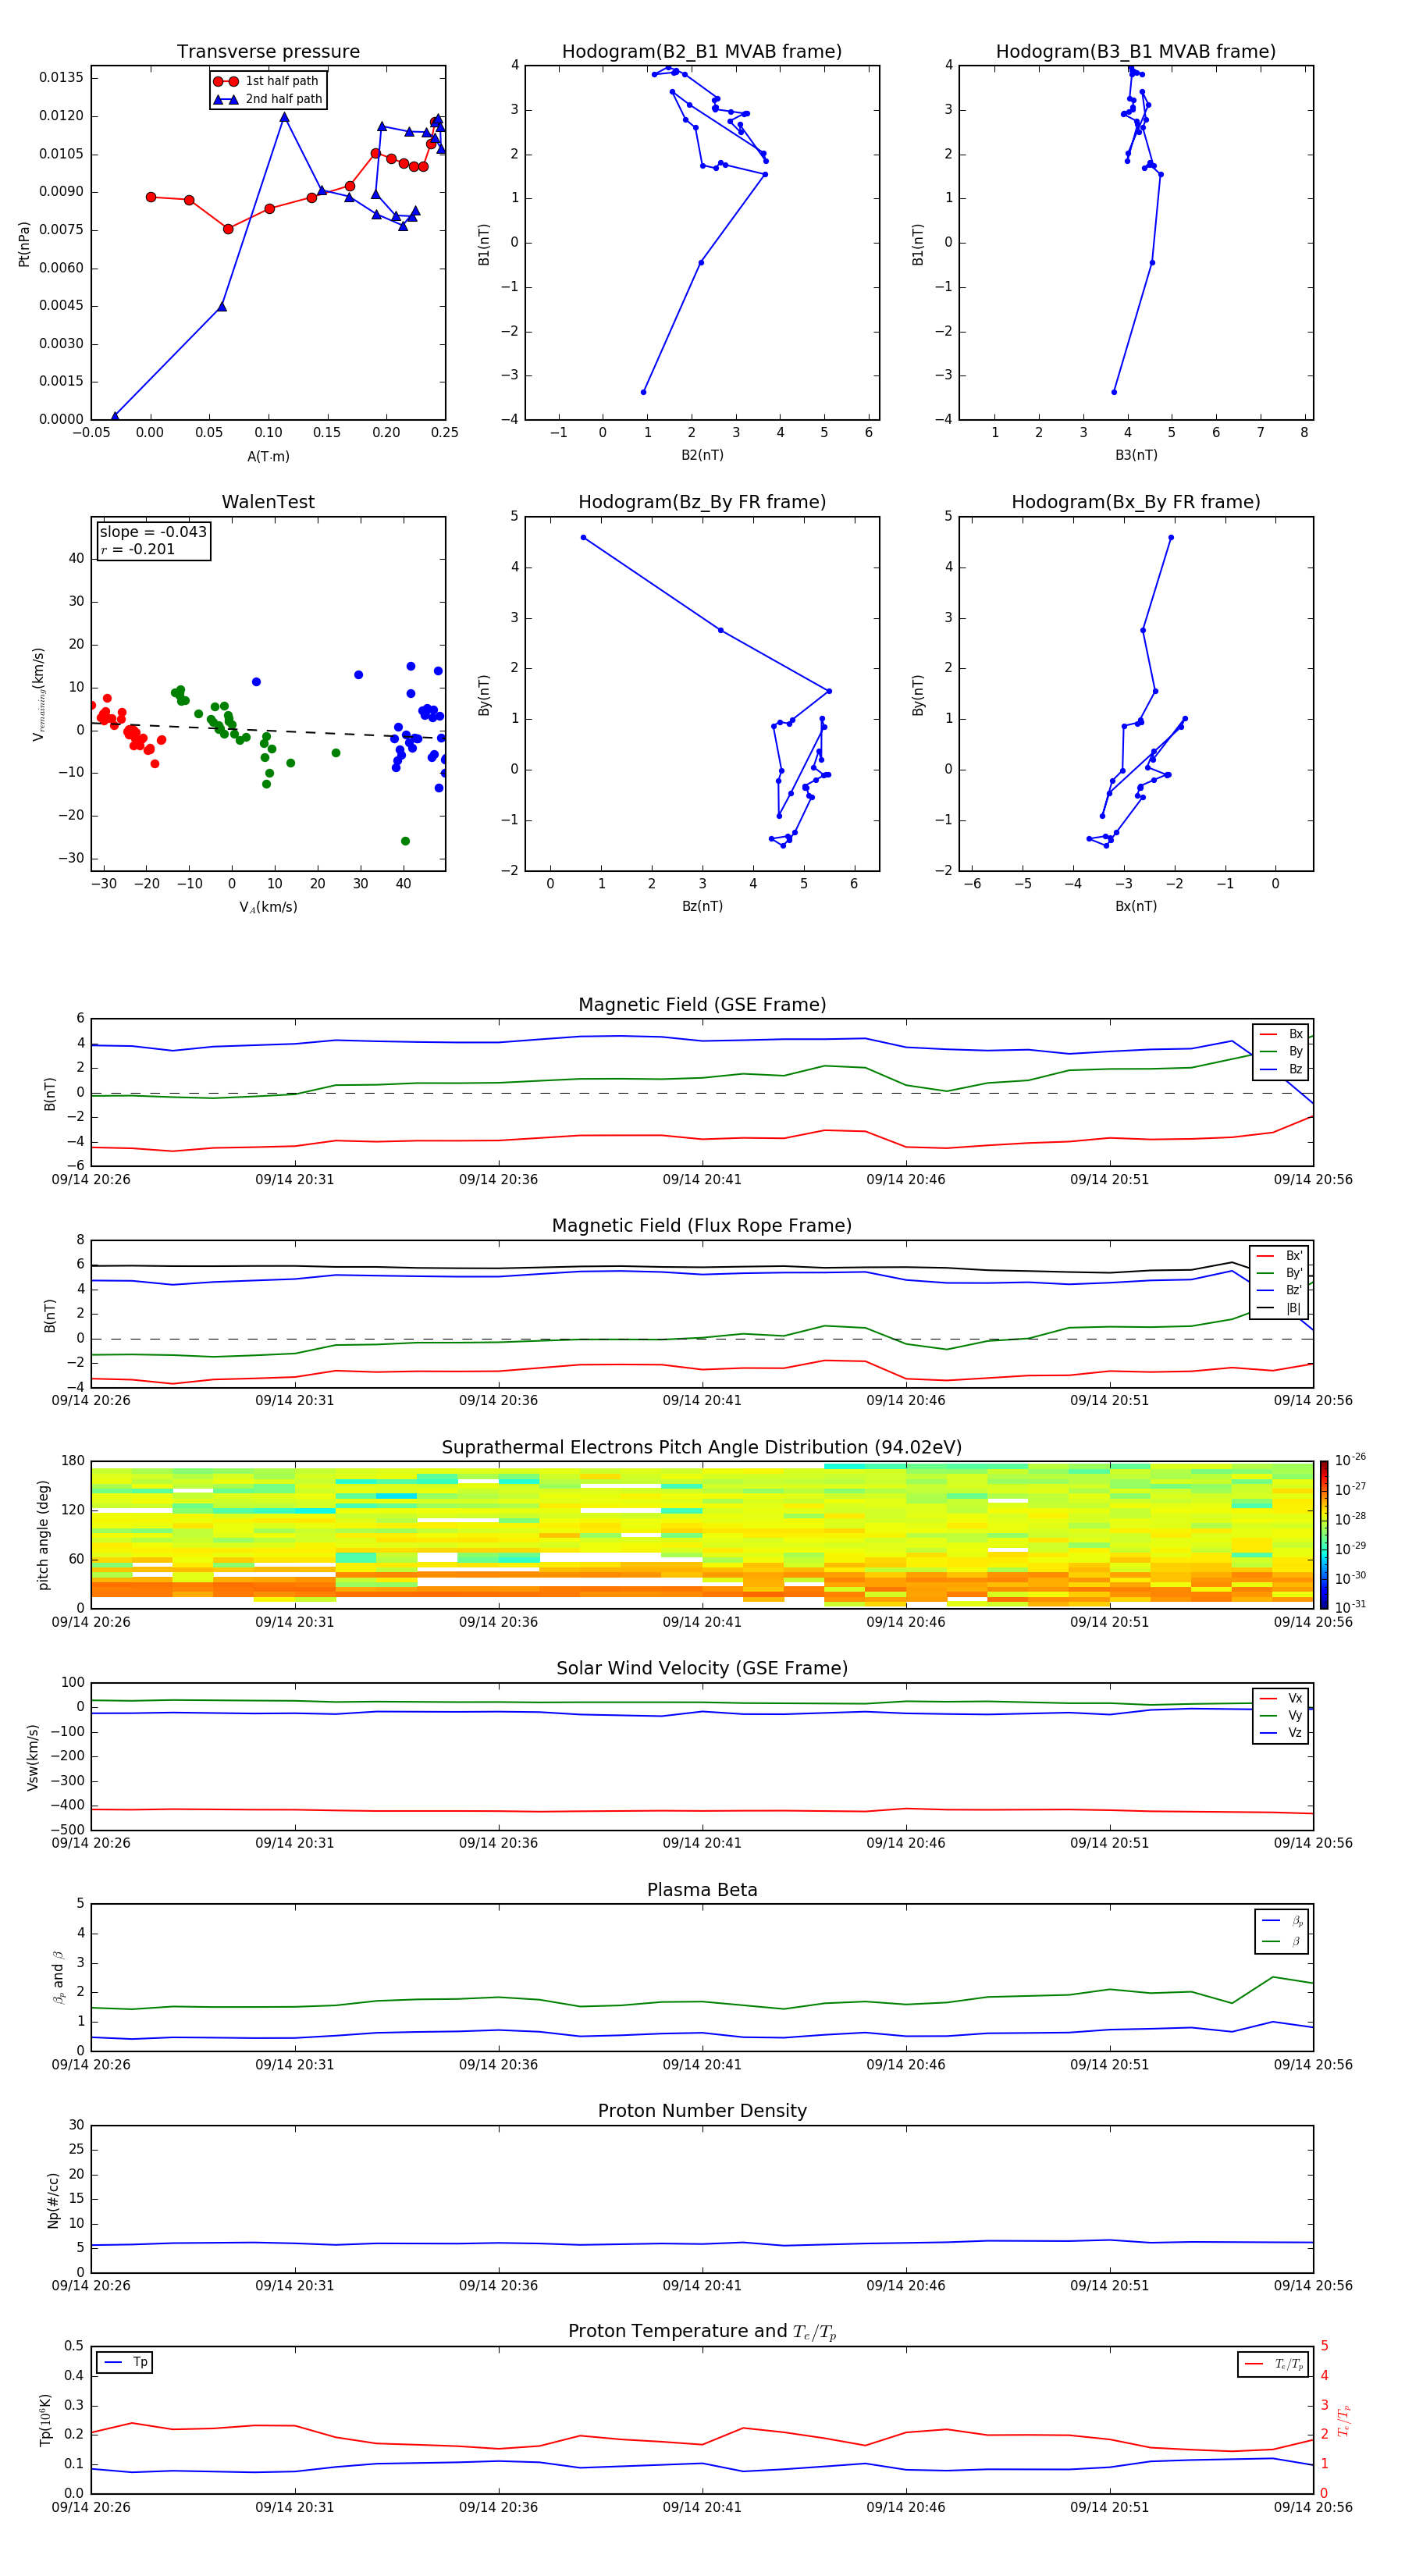Click the "Bz(nT)" x-axis label

pyautogui.click(x=702, y=906)
